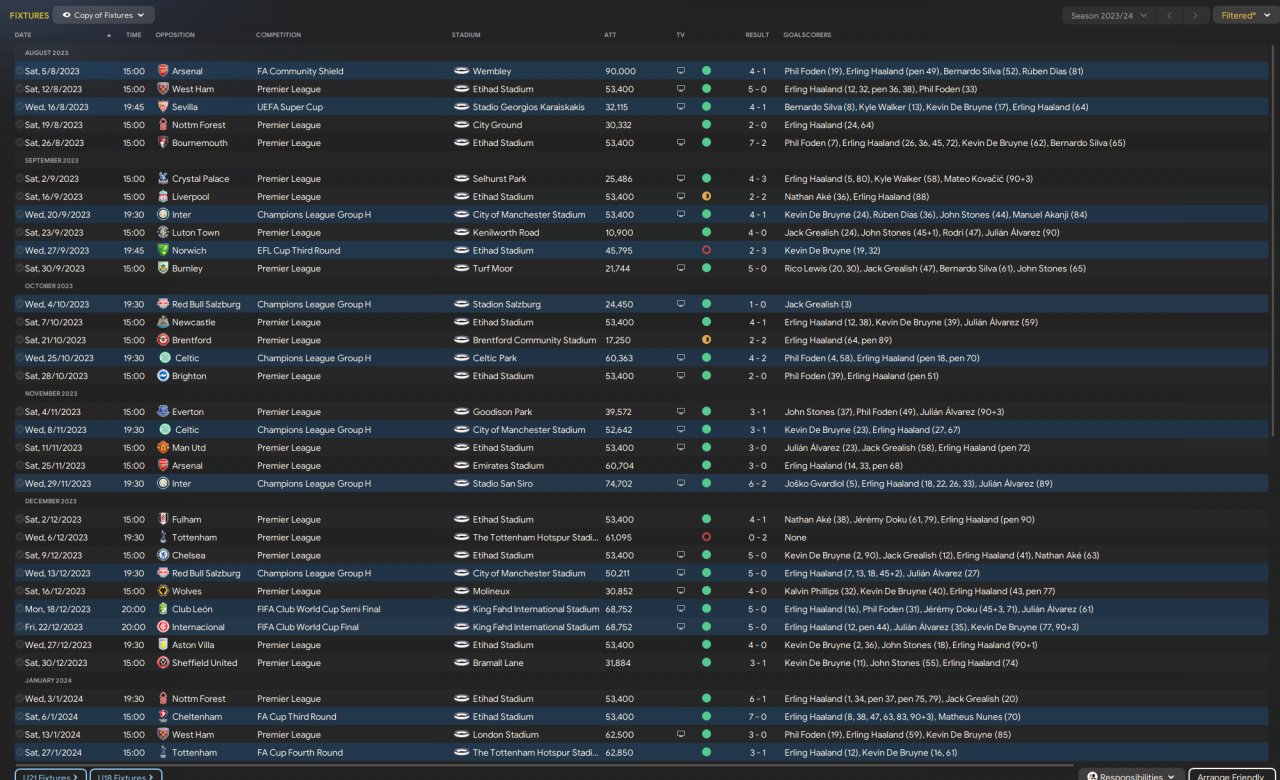The width and height of the screenshot is (1280, 780).
Task: Click the red result indicator on the Norwich row
Action: [x=706, y=251]
